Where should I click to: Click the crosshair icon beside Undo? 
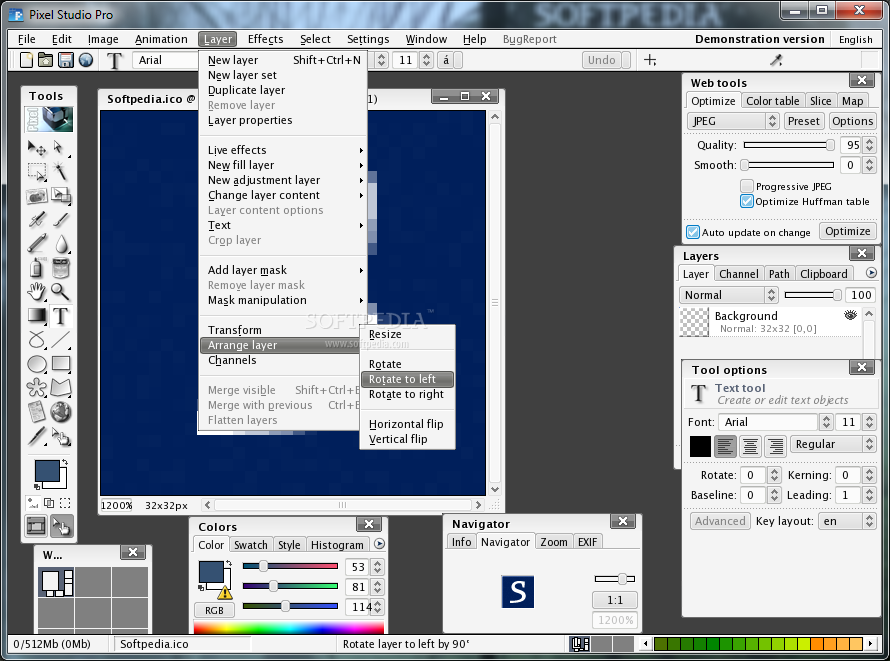tap(650, 60)
